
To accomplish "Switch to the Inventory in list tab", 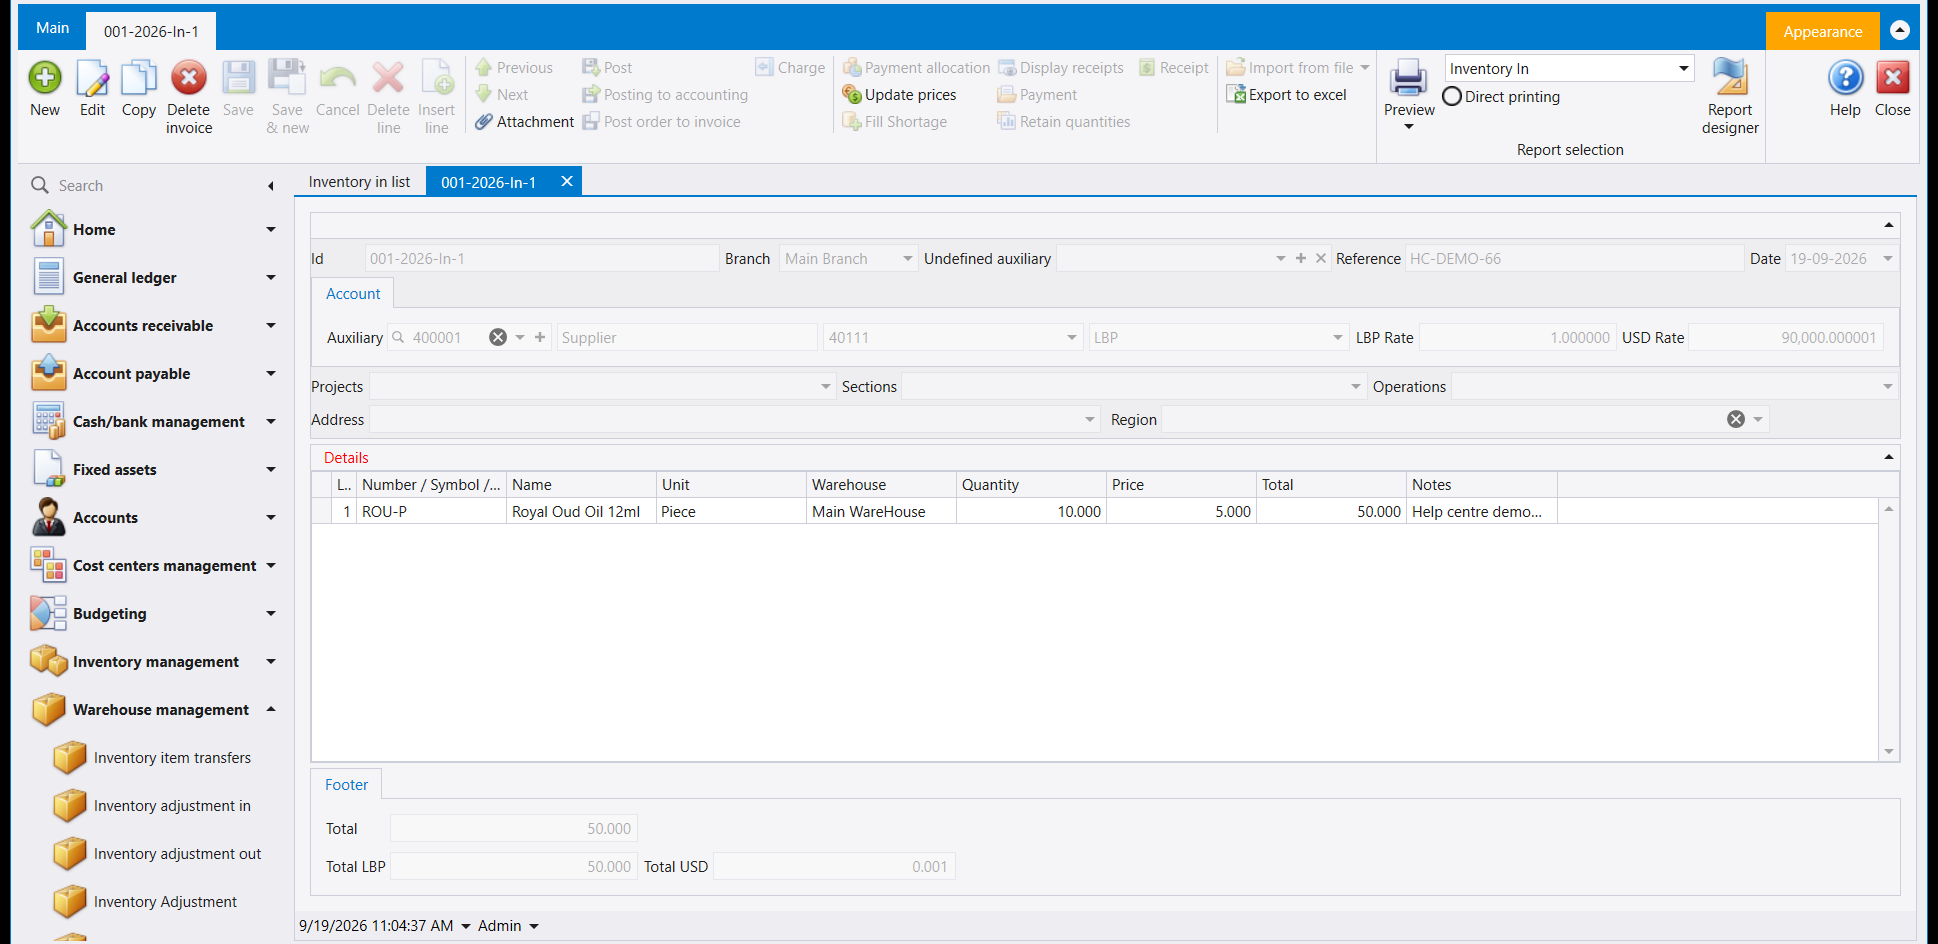I will coord(359,182).
